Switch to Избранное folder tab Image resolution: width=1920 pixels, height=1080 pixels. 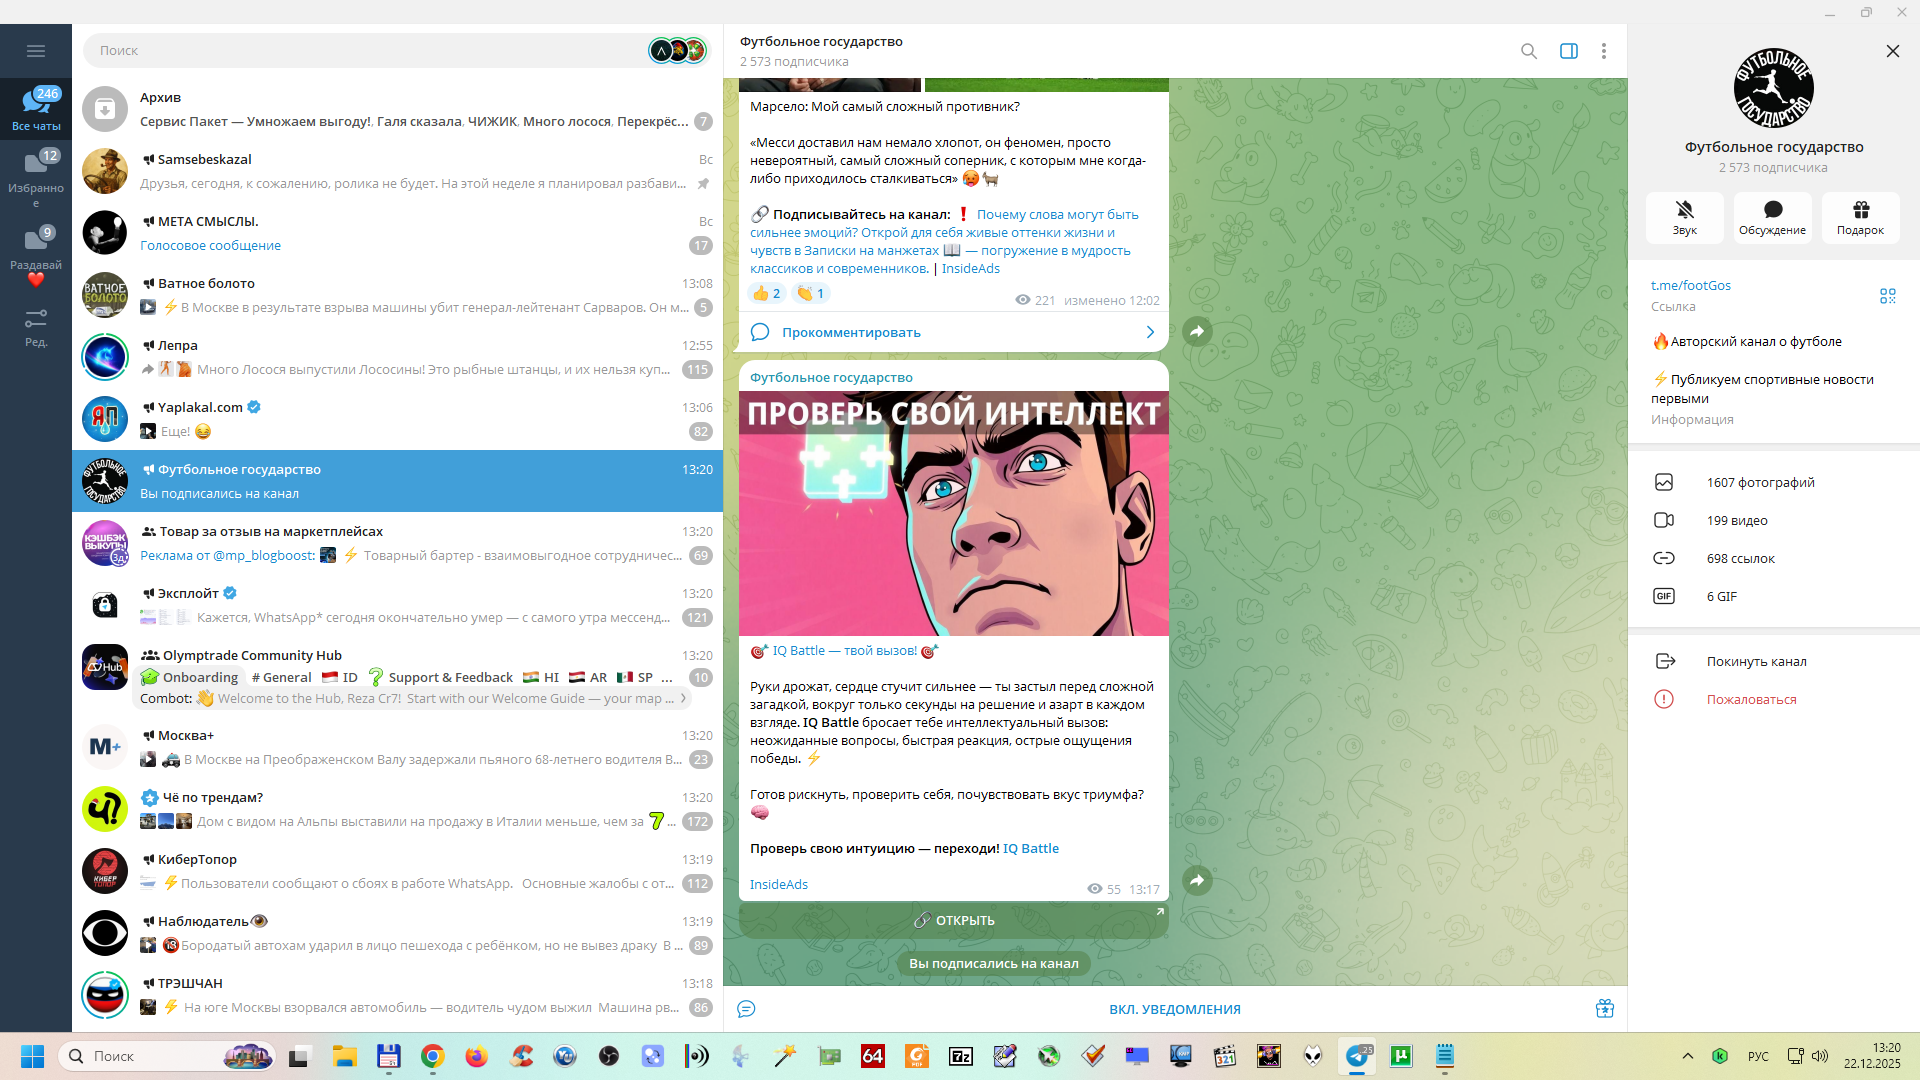coord(36,176)
